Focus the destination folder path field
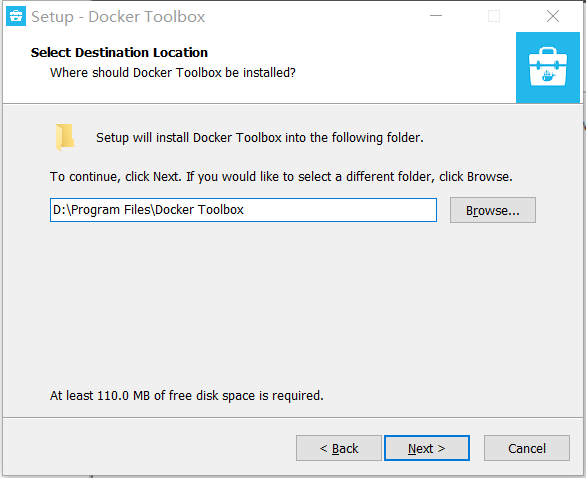The height and width of the screenshot is (478, 586). click(x=243, y=210)
